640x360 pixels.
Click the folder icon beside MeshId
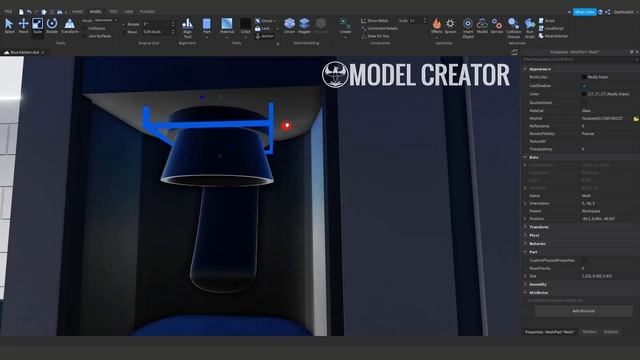(636, 118)
